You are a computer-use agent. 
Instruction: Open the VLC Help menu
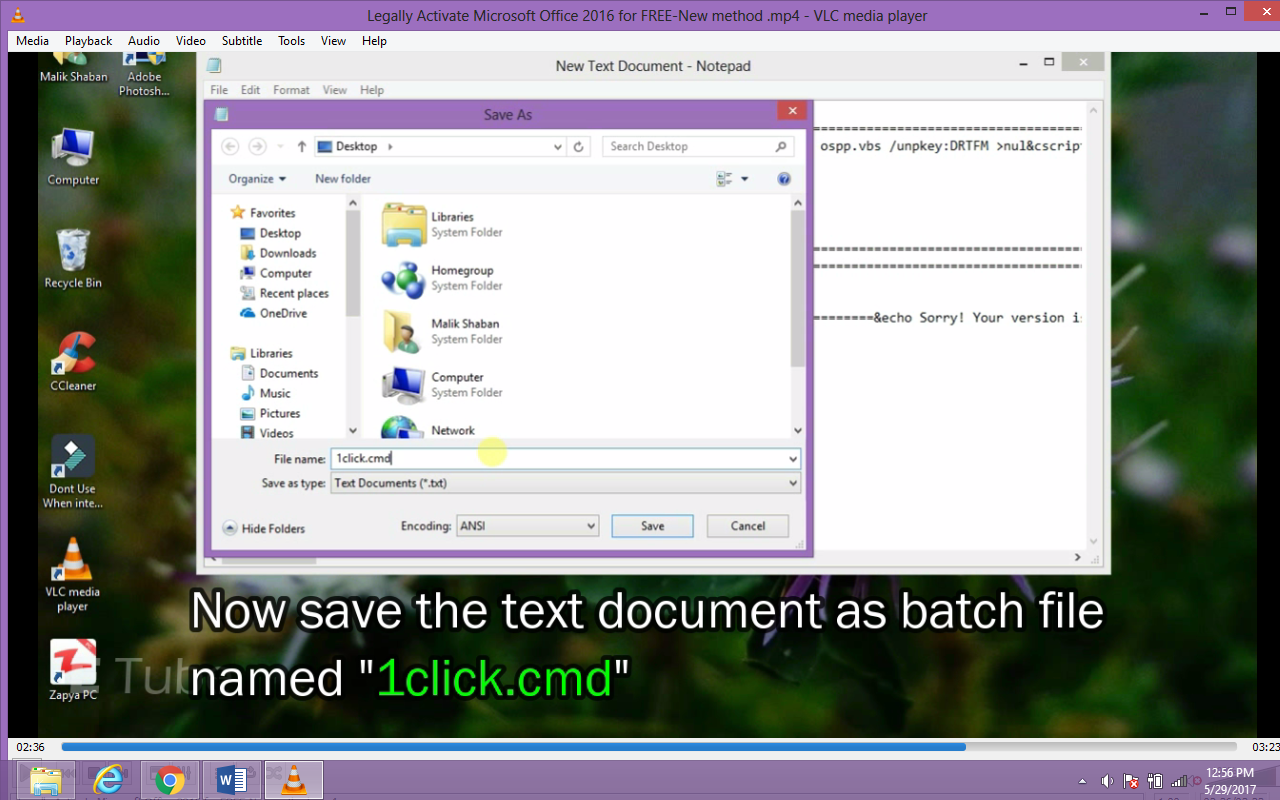tap(374, 41)
